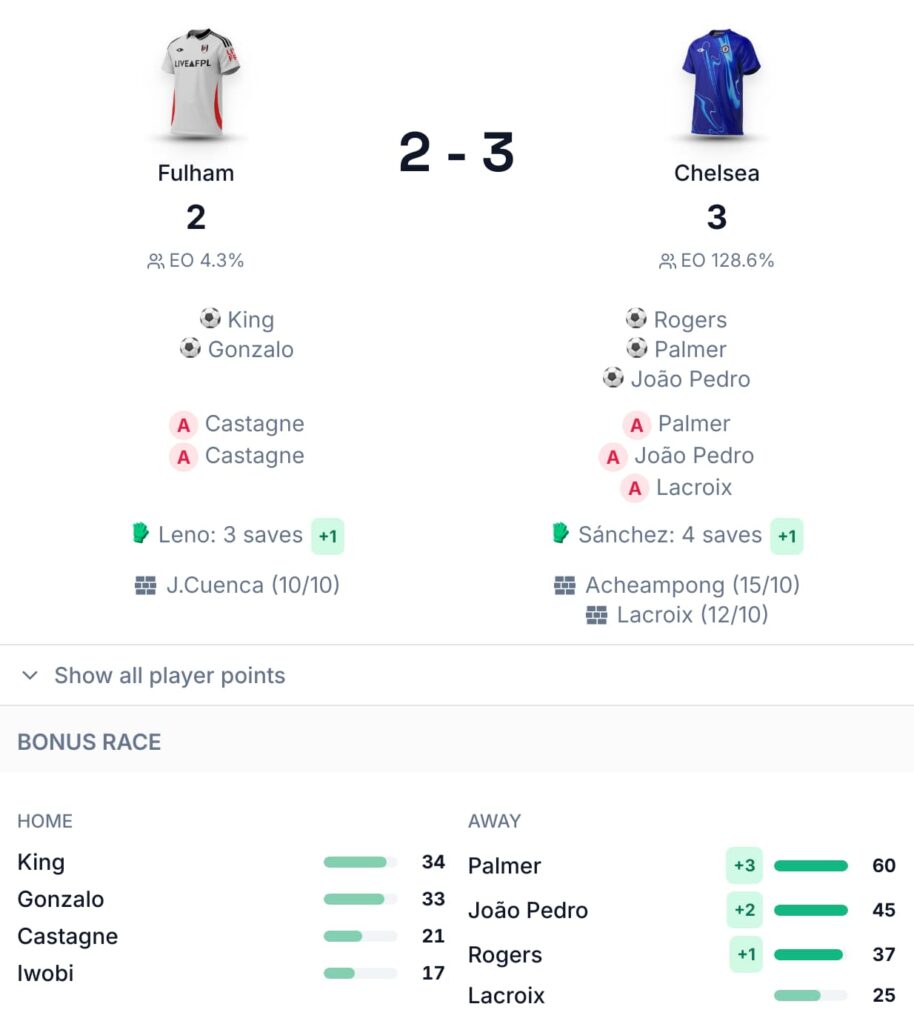
Task: Click the people icon beside EO 4.3%
Action: point(156,261)
